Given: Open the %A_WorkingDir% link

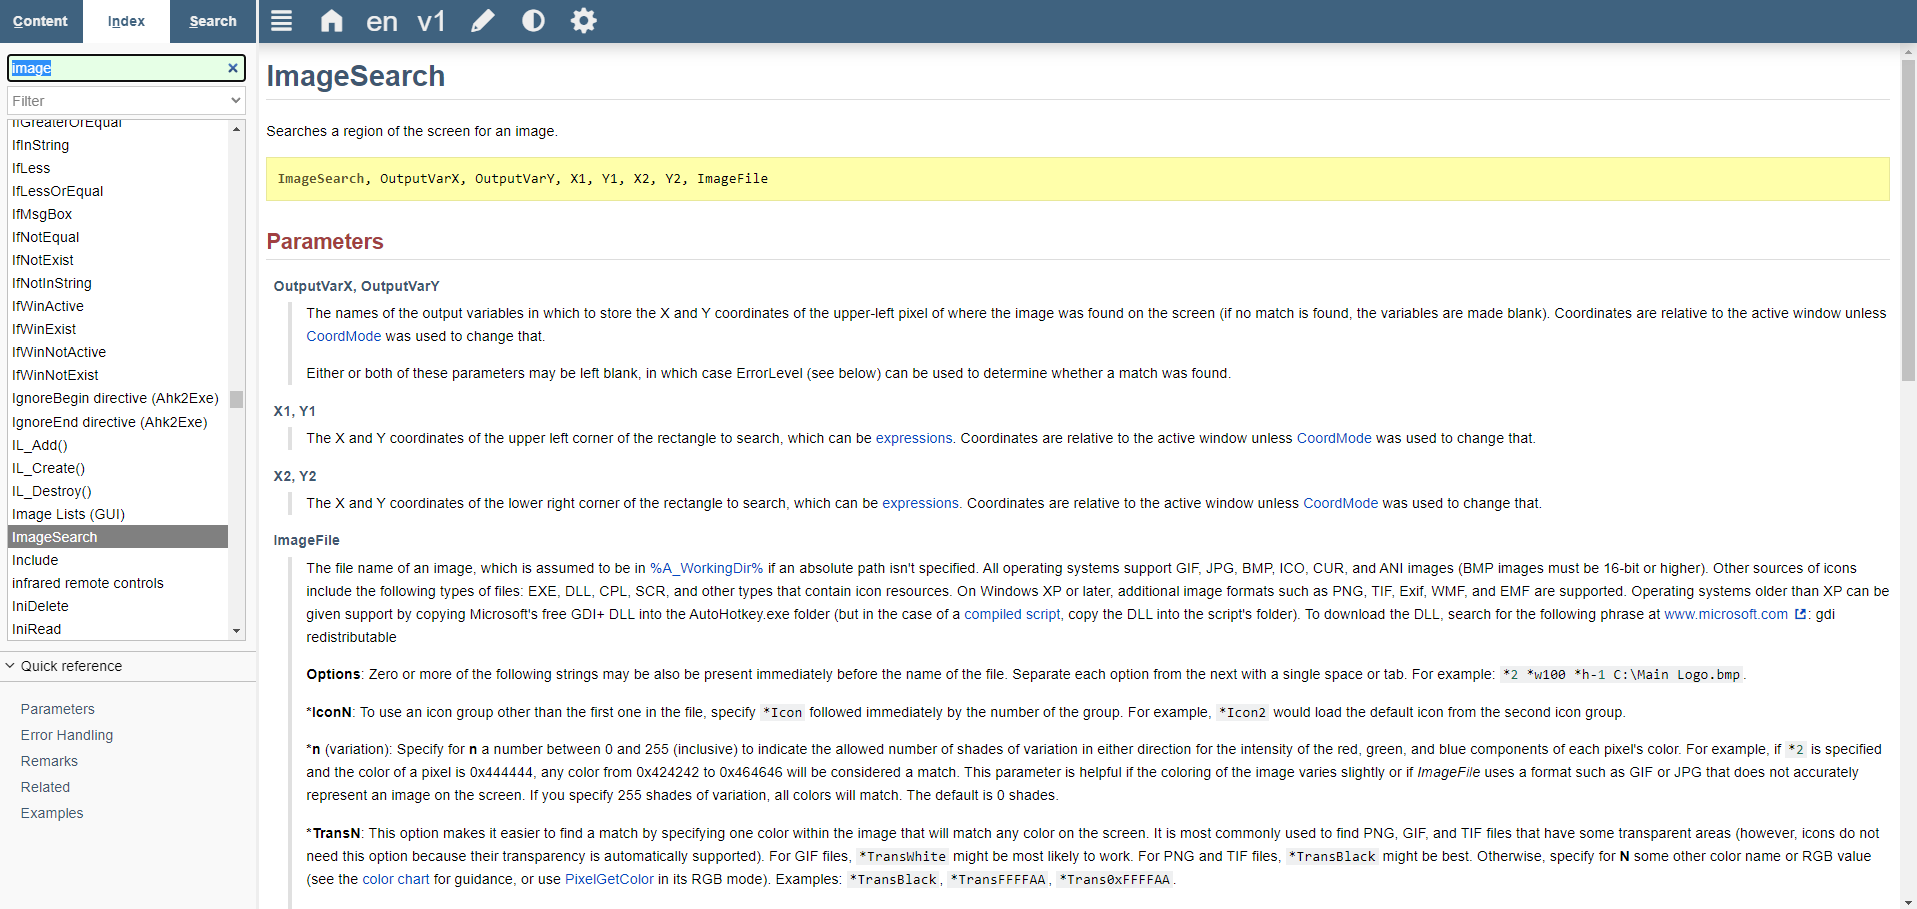Looking at the screenshot, I should coord(706,568).
